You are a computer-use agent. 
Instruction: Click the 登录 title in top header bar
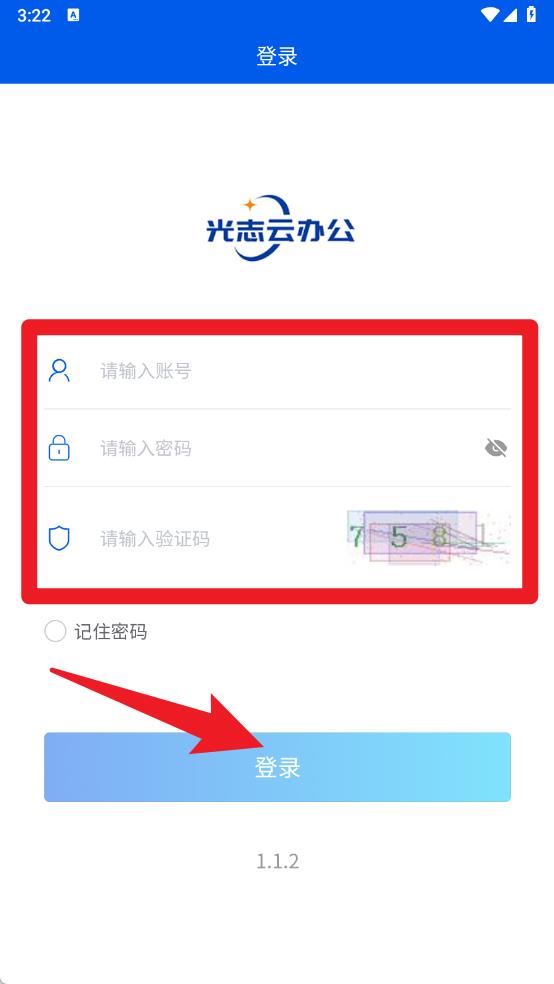click(x=277, y=56)
